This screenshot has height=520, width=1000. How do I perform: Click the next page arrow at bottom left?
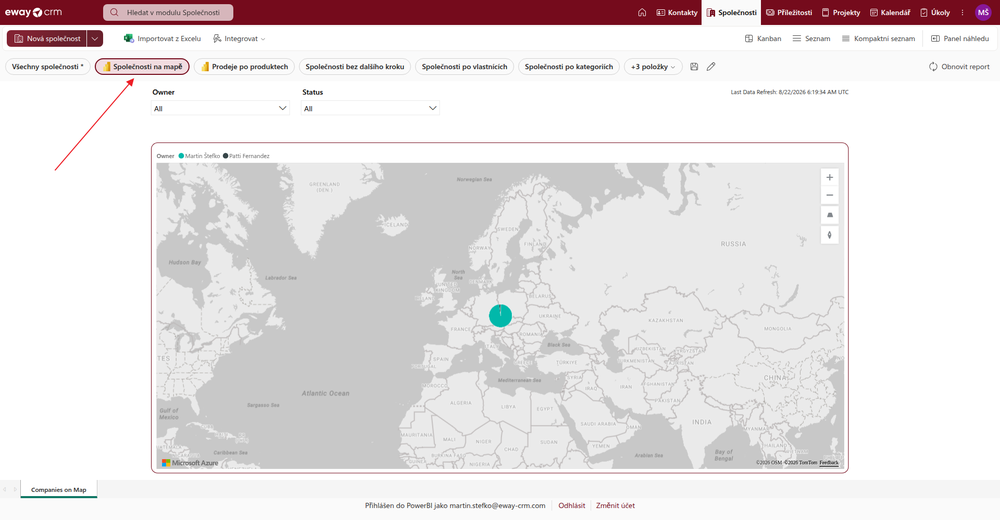tap(15, 490)
